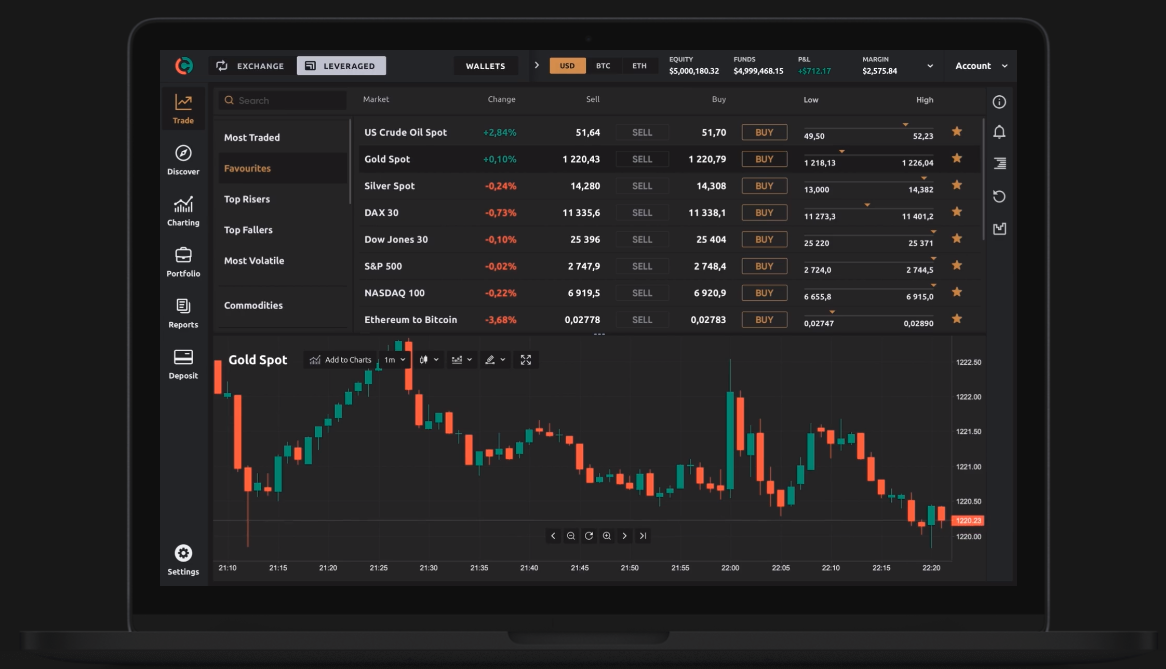Viewport: 1166px width, 669px height.
Task: Buy NASDAQ 100
Action: (x=764, y=293)
